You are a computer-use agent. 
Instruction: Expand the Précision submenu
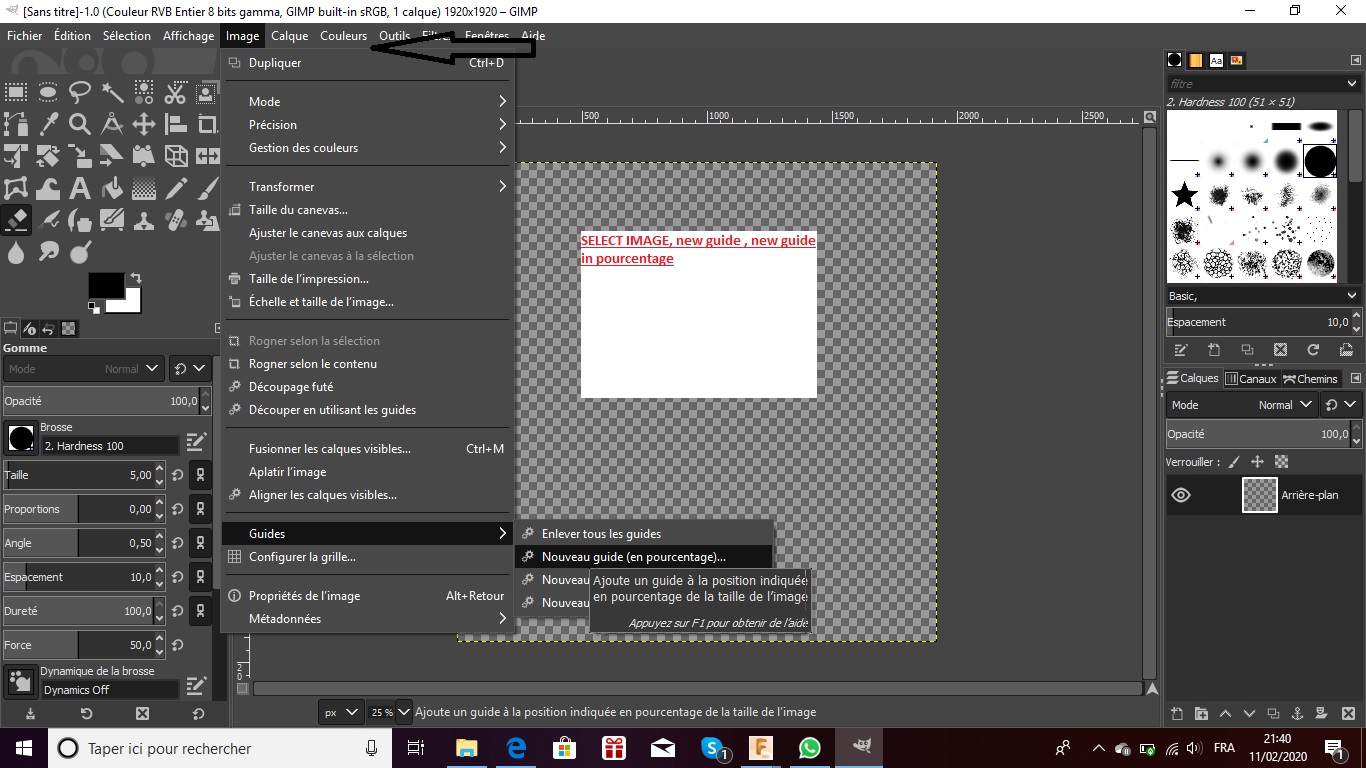[366, 125]
